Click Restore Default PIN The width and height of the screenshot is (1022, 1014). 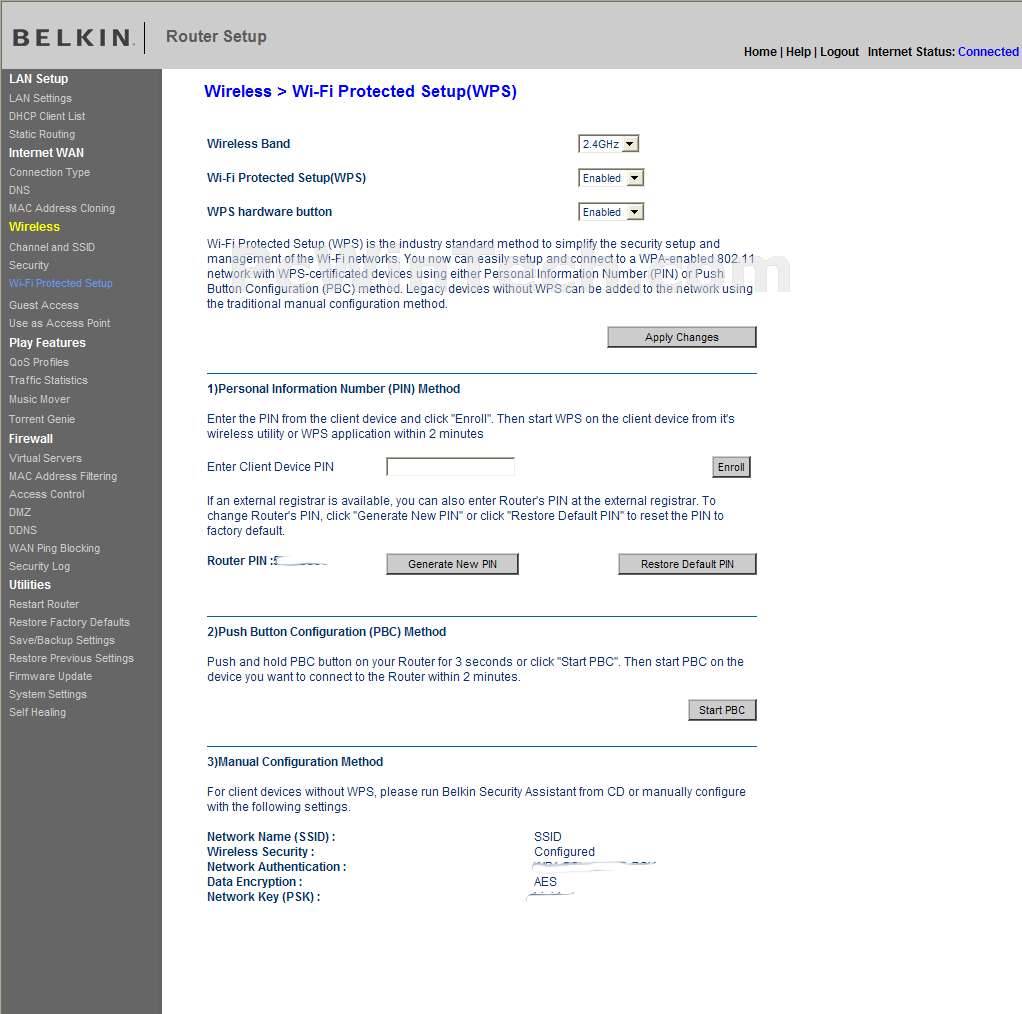(x=687, y=564)
